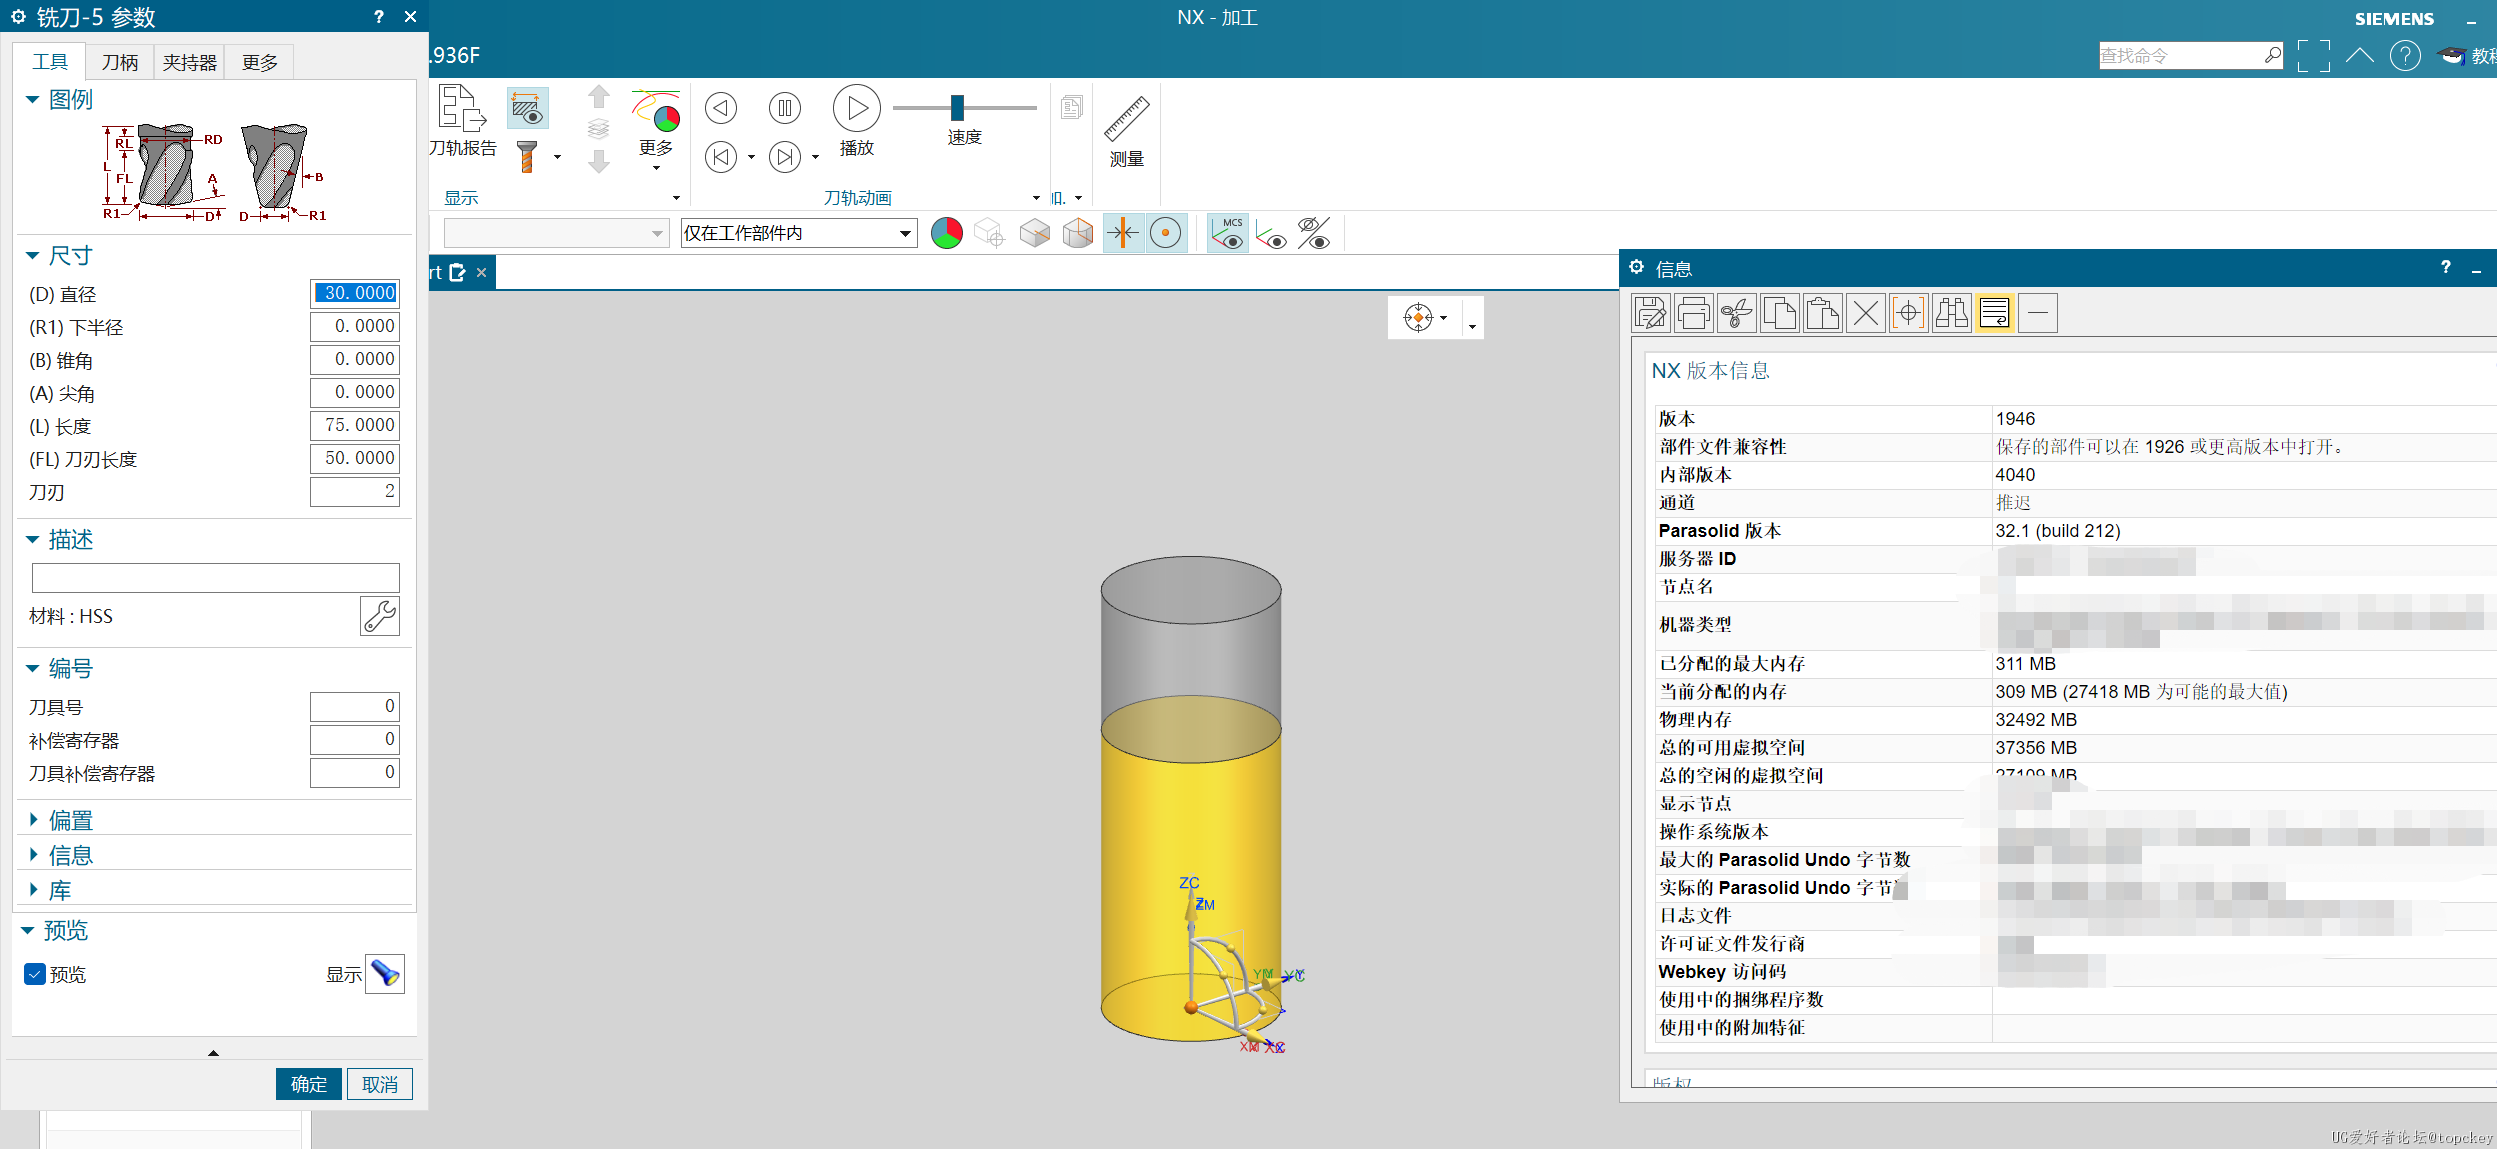Image resolution: width=2497 pixels, height=1149 pixels.
Task: Click the 刀刃 flutes input field
Action: 355,491
